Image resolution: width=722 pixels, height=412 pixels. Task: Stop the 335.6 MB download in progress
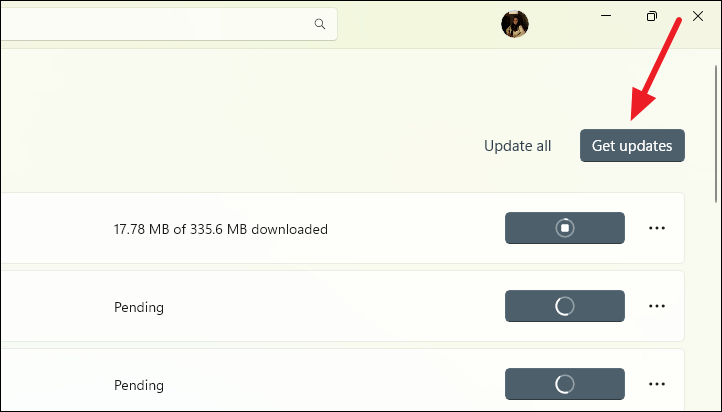click(x=565, y=228)
